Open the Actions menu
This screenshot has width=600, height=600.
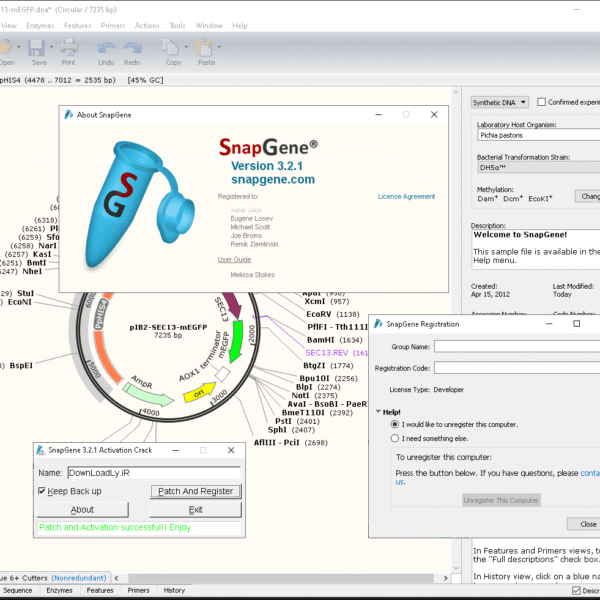pos(147,26)
